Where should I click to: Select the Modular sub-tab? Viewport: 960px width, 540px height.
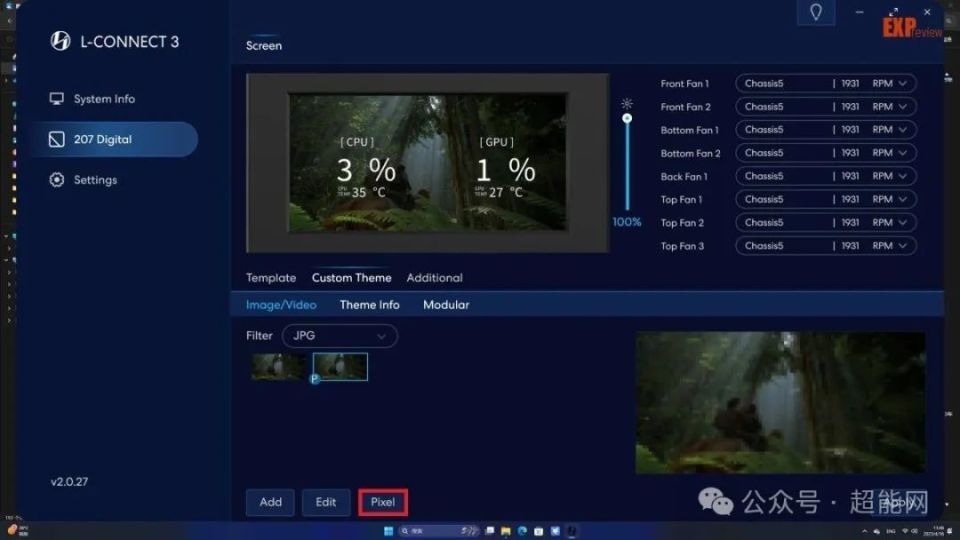(446, 305)
